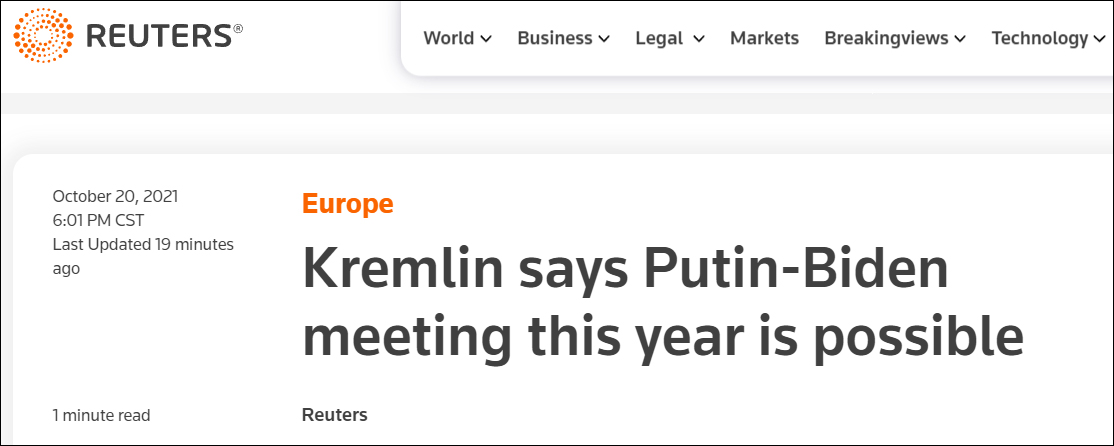Go to the Markets section

[764, 38]
